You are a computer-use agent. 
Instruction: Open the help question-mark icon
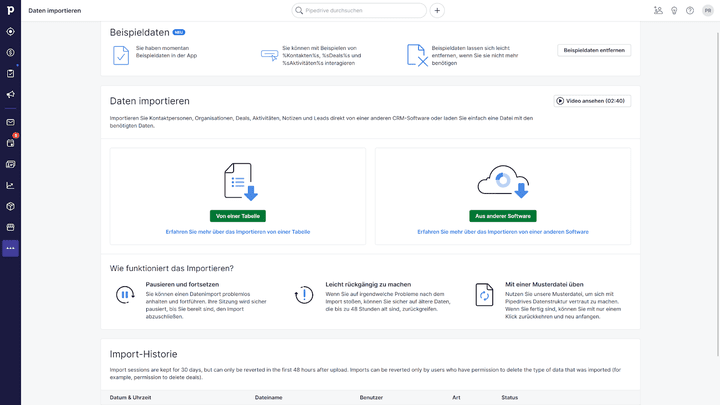(x=690, y=10)
